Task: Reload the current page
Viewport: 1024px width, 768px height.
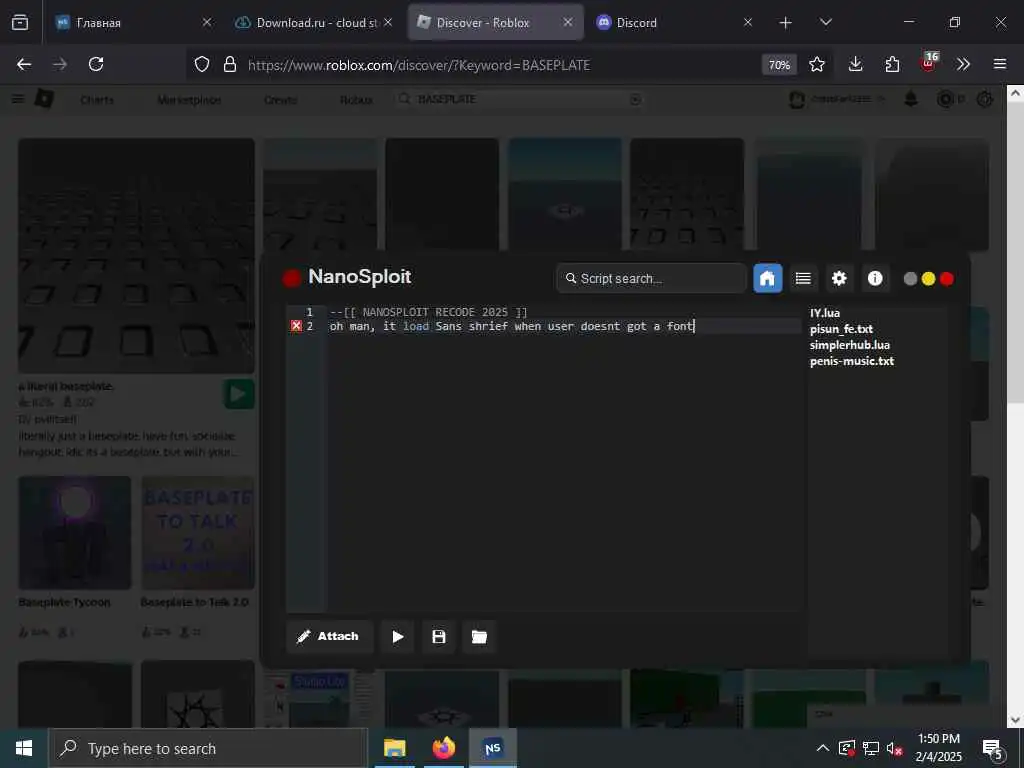Action: pyautogui.click(x=96, y=64)
